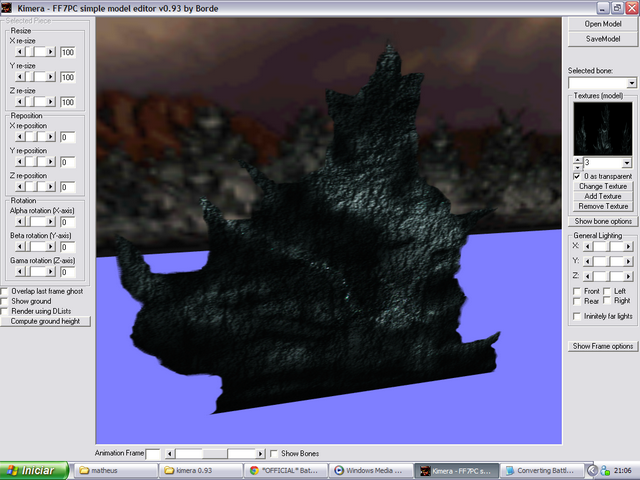Viewport: 640px width, 480px height.
Task: Click left arrow of Alpha rotation scrollbar
Action: coord(20,222)
